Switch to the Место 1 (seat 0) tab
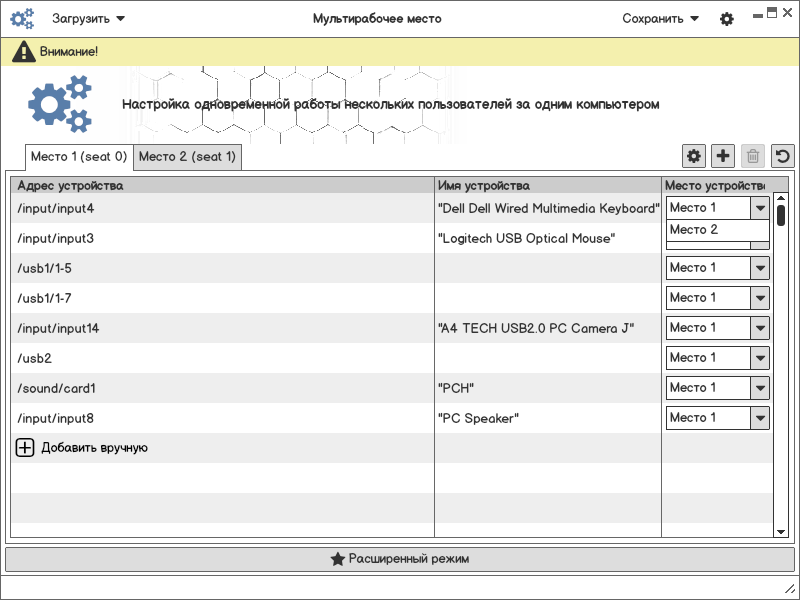Image resolution: width=800 pixels, height=600 pixels. click(x=79, y=157)
